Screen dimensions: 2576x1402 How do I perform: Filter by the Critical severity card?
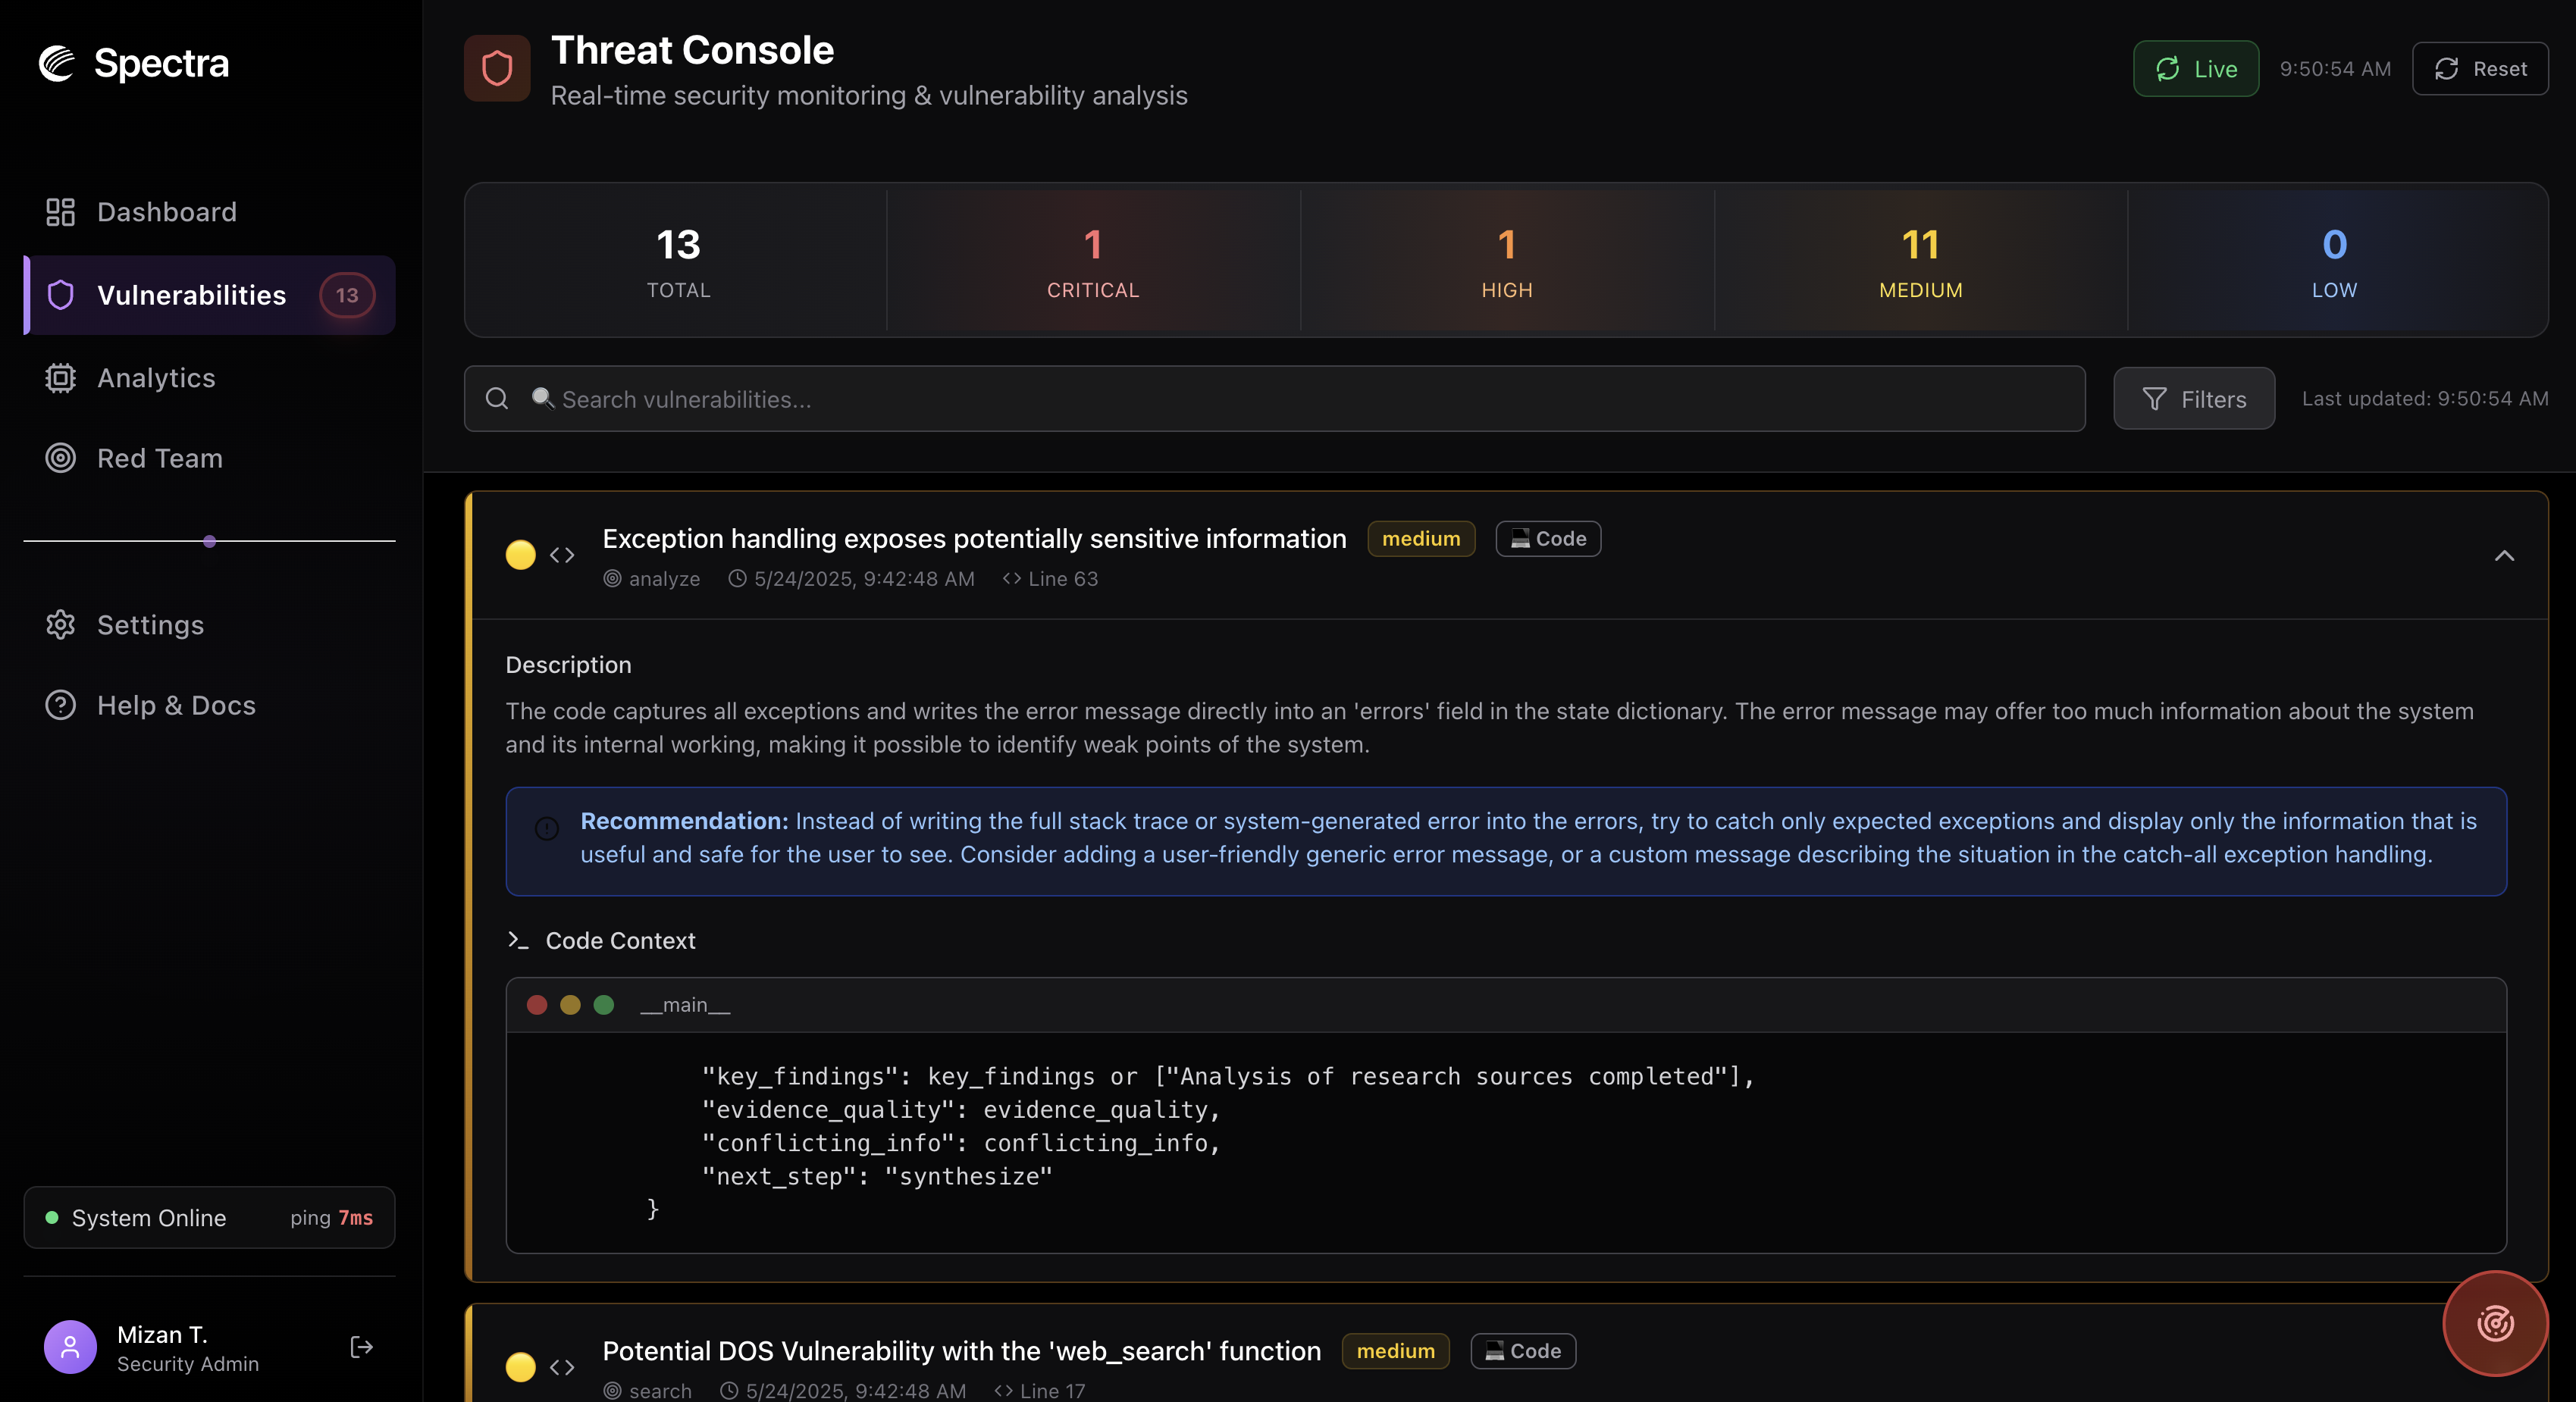[1092, 261]
